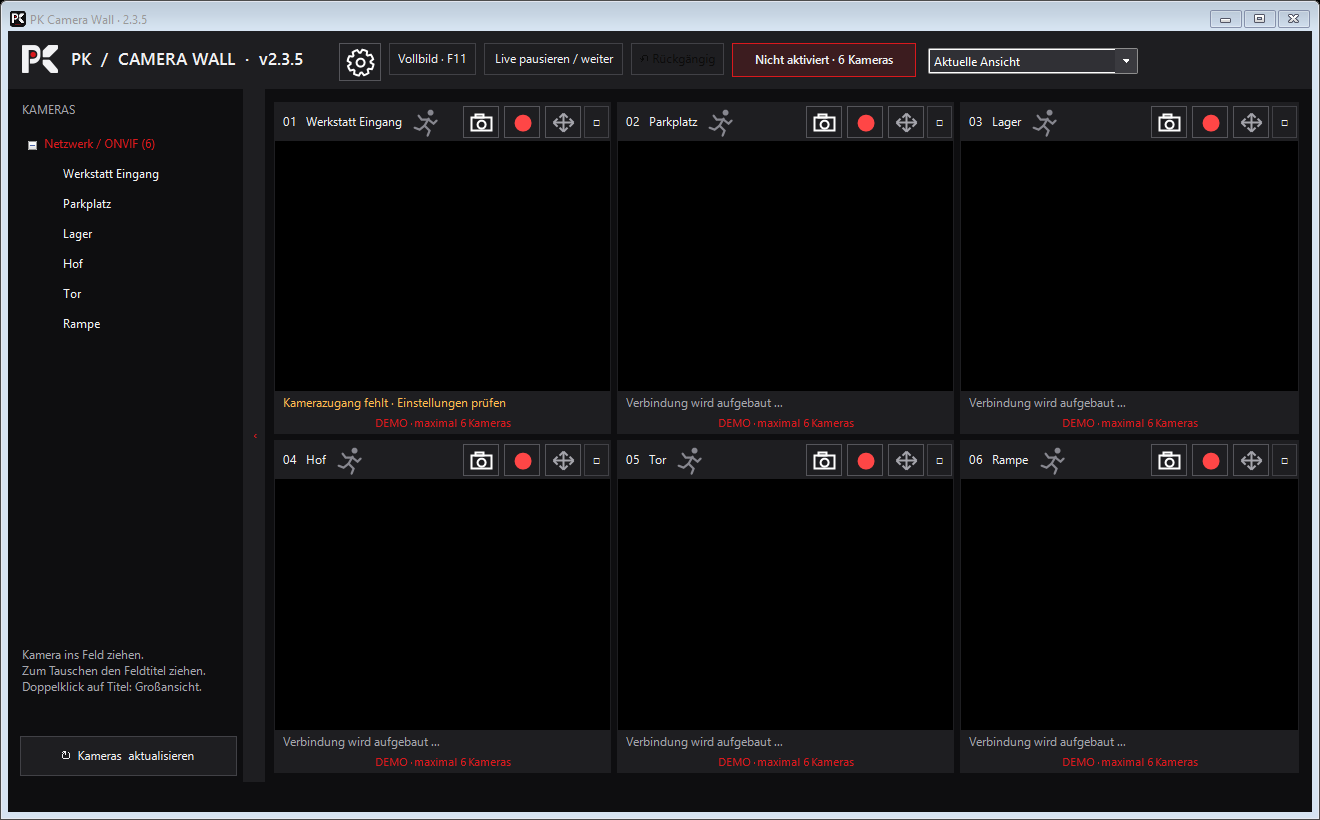This screenshot has height=820, width=1320.
Task: Take snapshot of Tor camera
Action: 824,461
